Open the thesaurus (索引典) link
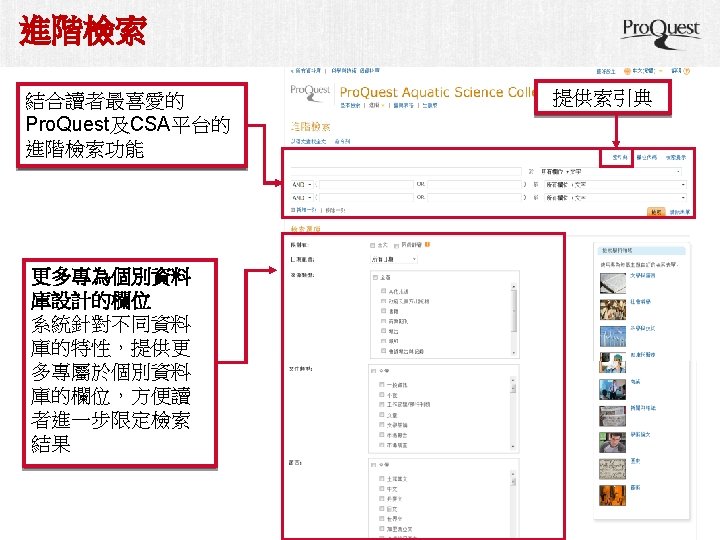720x540 pixels. click(x=619, y=158)
